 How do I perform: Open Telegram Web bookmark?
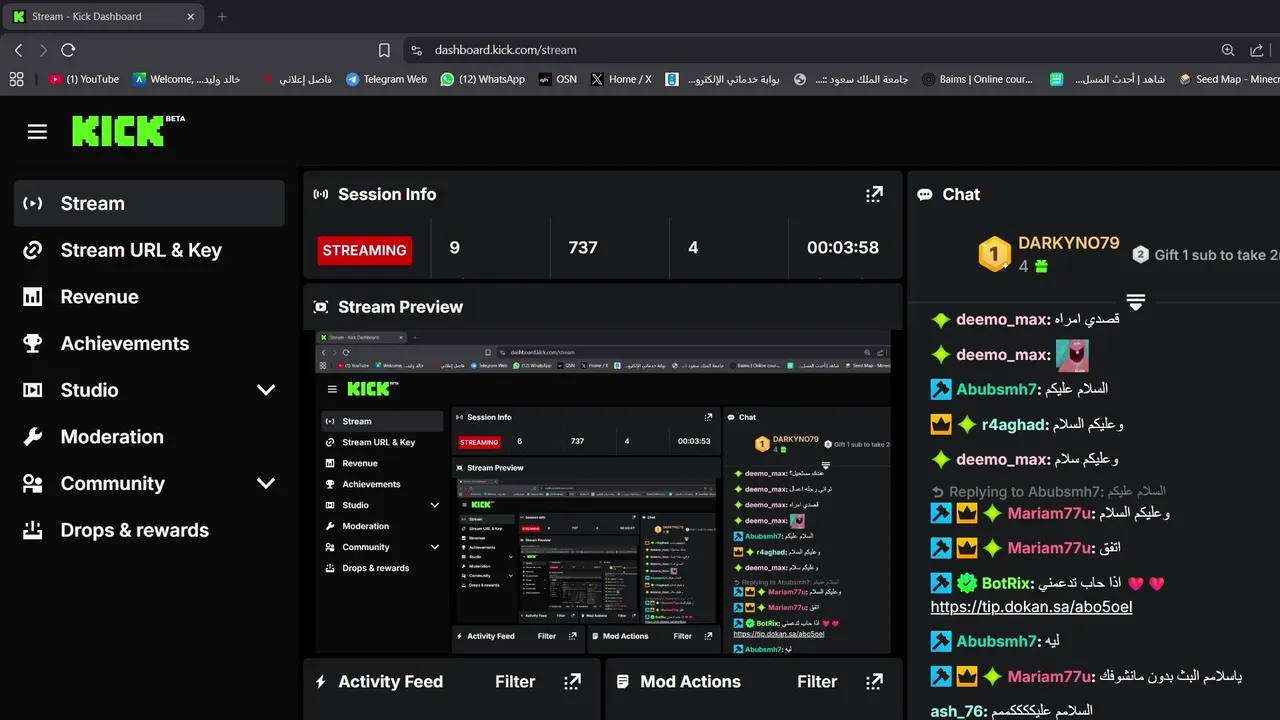pos(386,79)
